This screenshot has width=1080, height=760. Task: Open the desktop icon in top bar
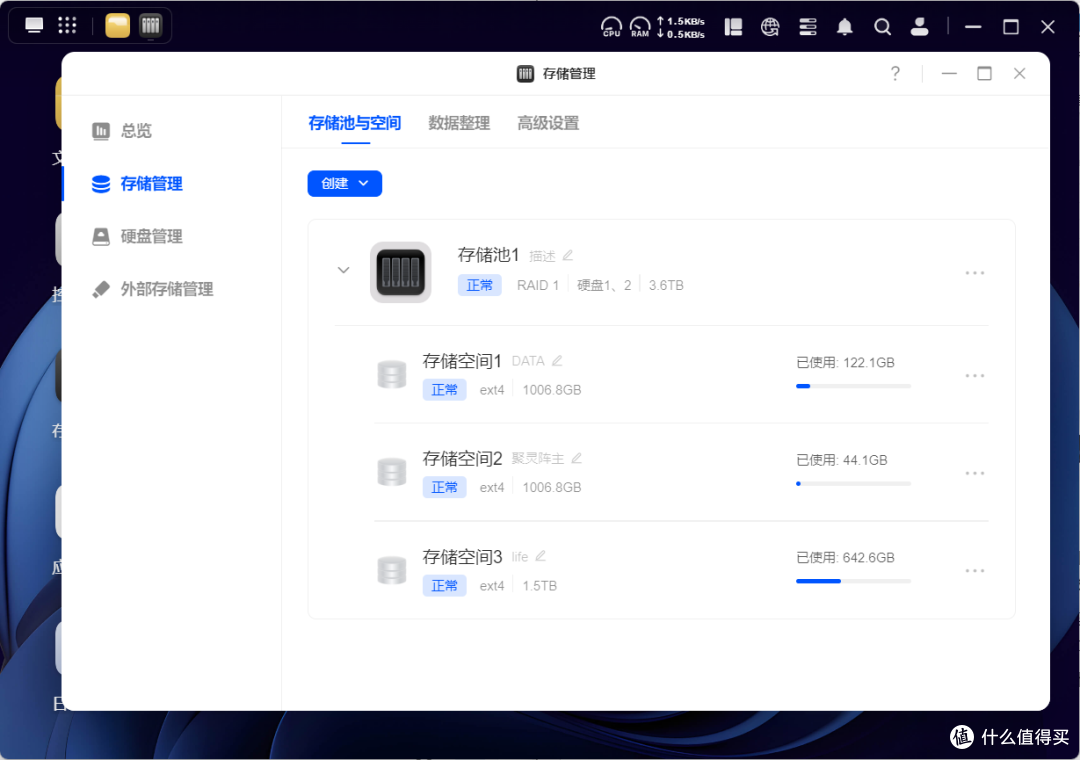(x=34, y=26)
